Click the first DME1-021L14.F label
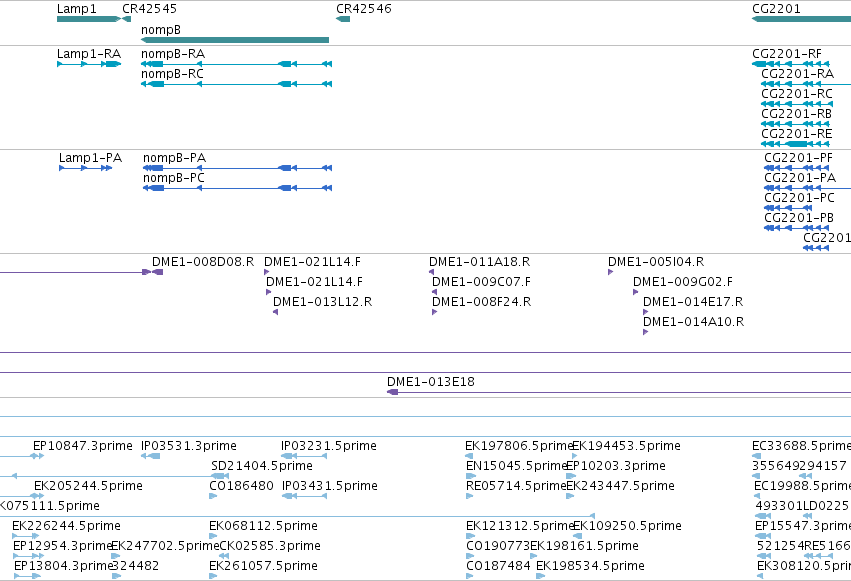Image resolution: width=851 pixels, height=581 pixels. [x=312, y=262]
